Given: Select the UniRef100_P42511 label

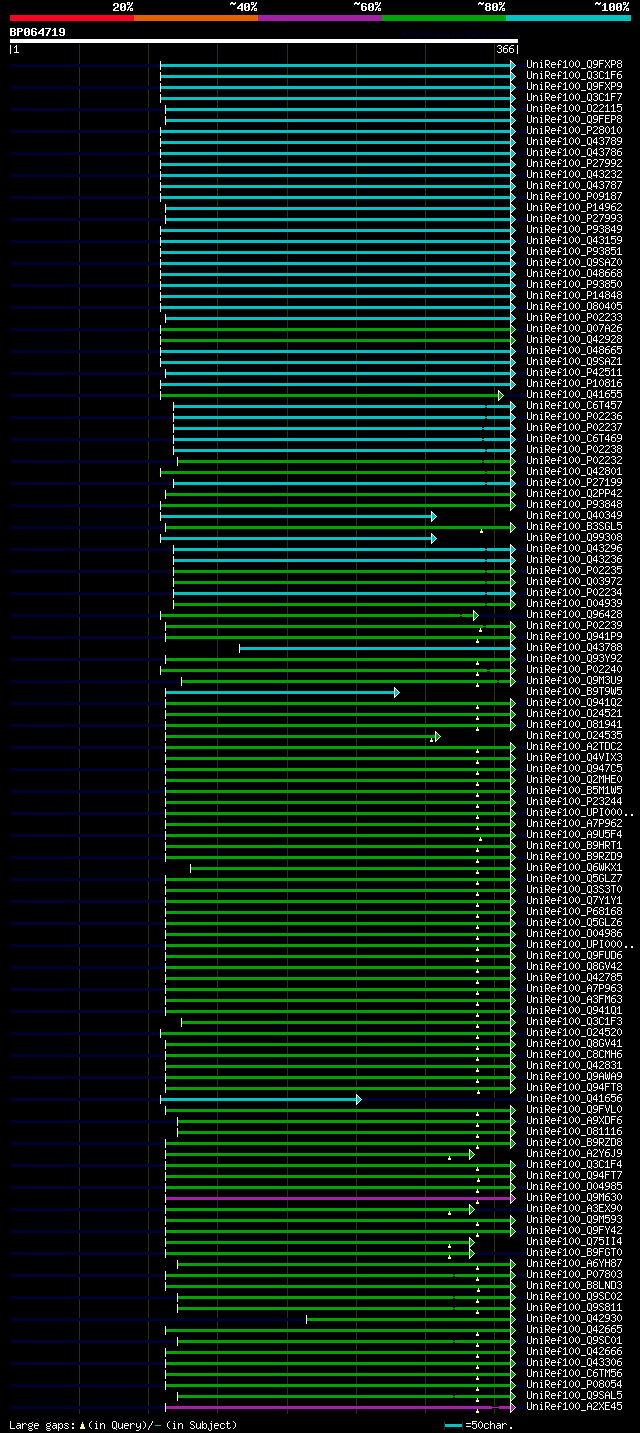Looking at the screenshot, I should point(574,373).
